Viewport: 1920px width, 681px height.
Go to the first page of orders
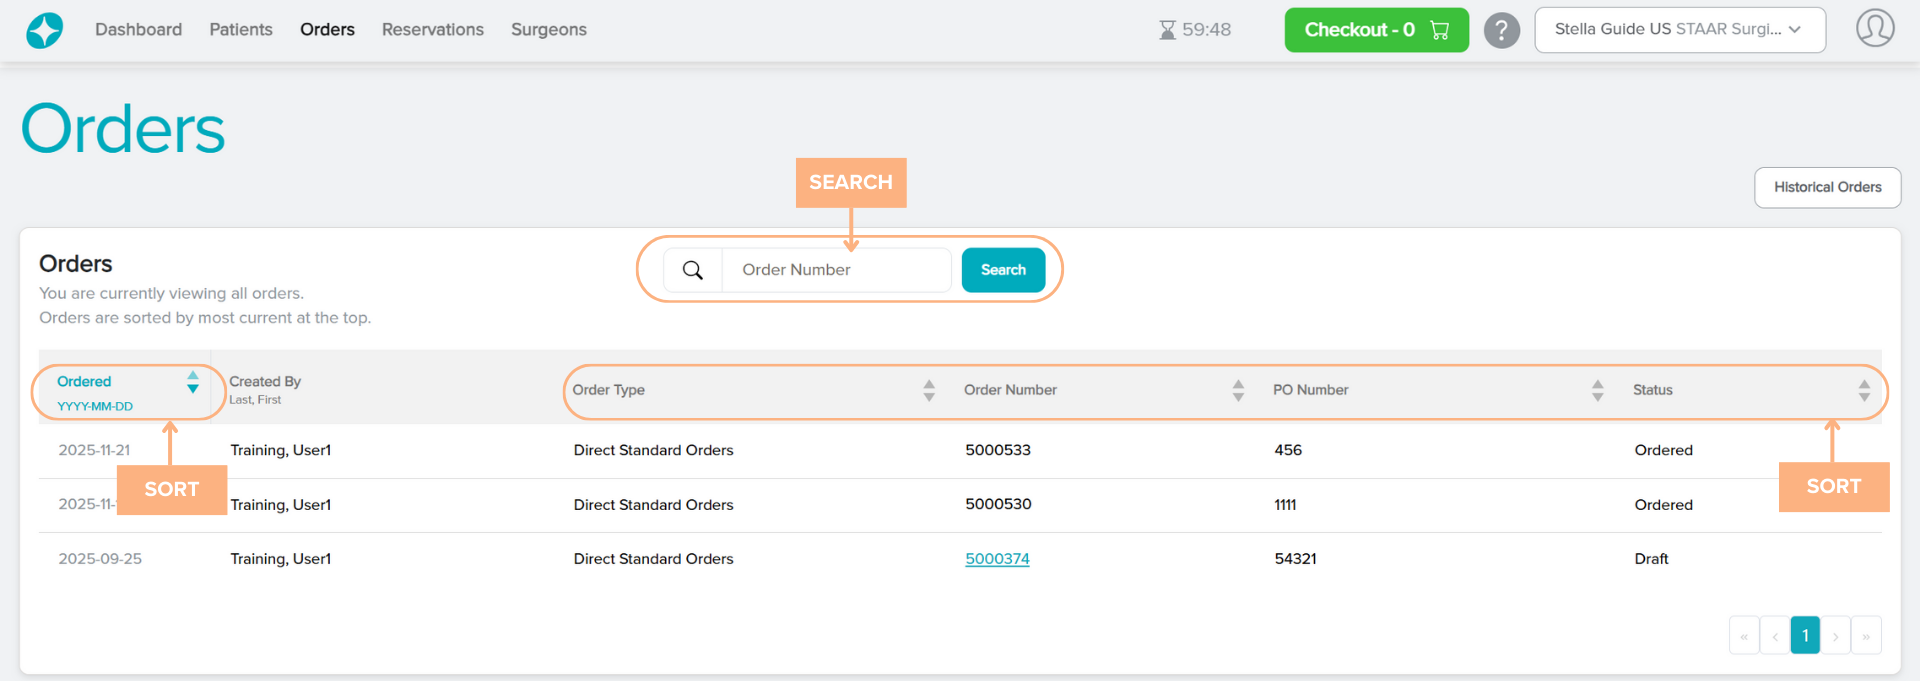(1743, 636)
